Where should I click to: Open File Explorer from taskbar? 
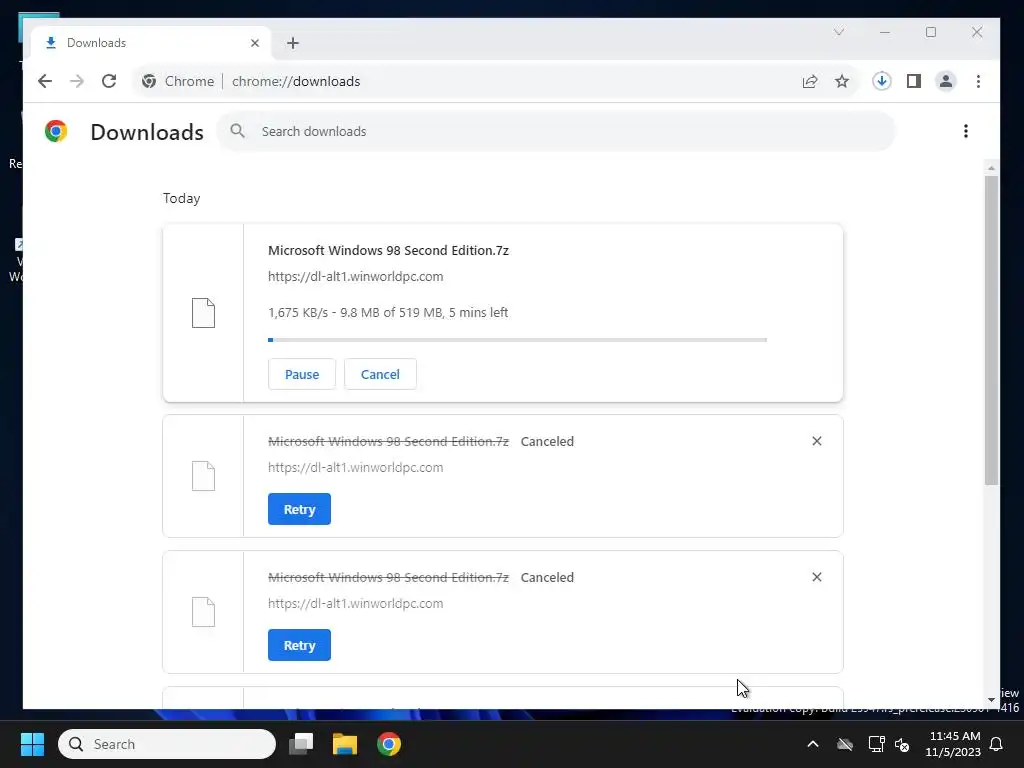point(345,744)
